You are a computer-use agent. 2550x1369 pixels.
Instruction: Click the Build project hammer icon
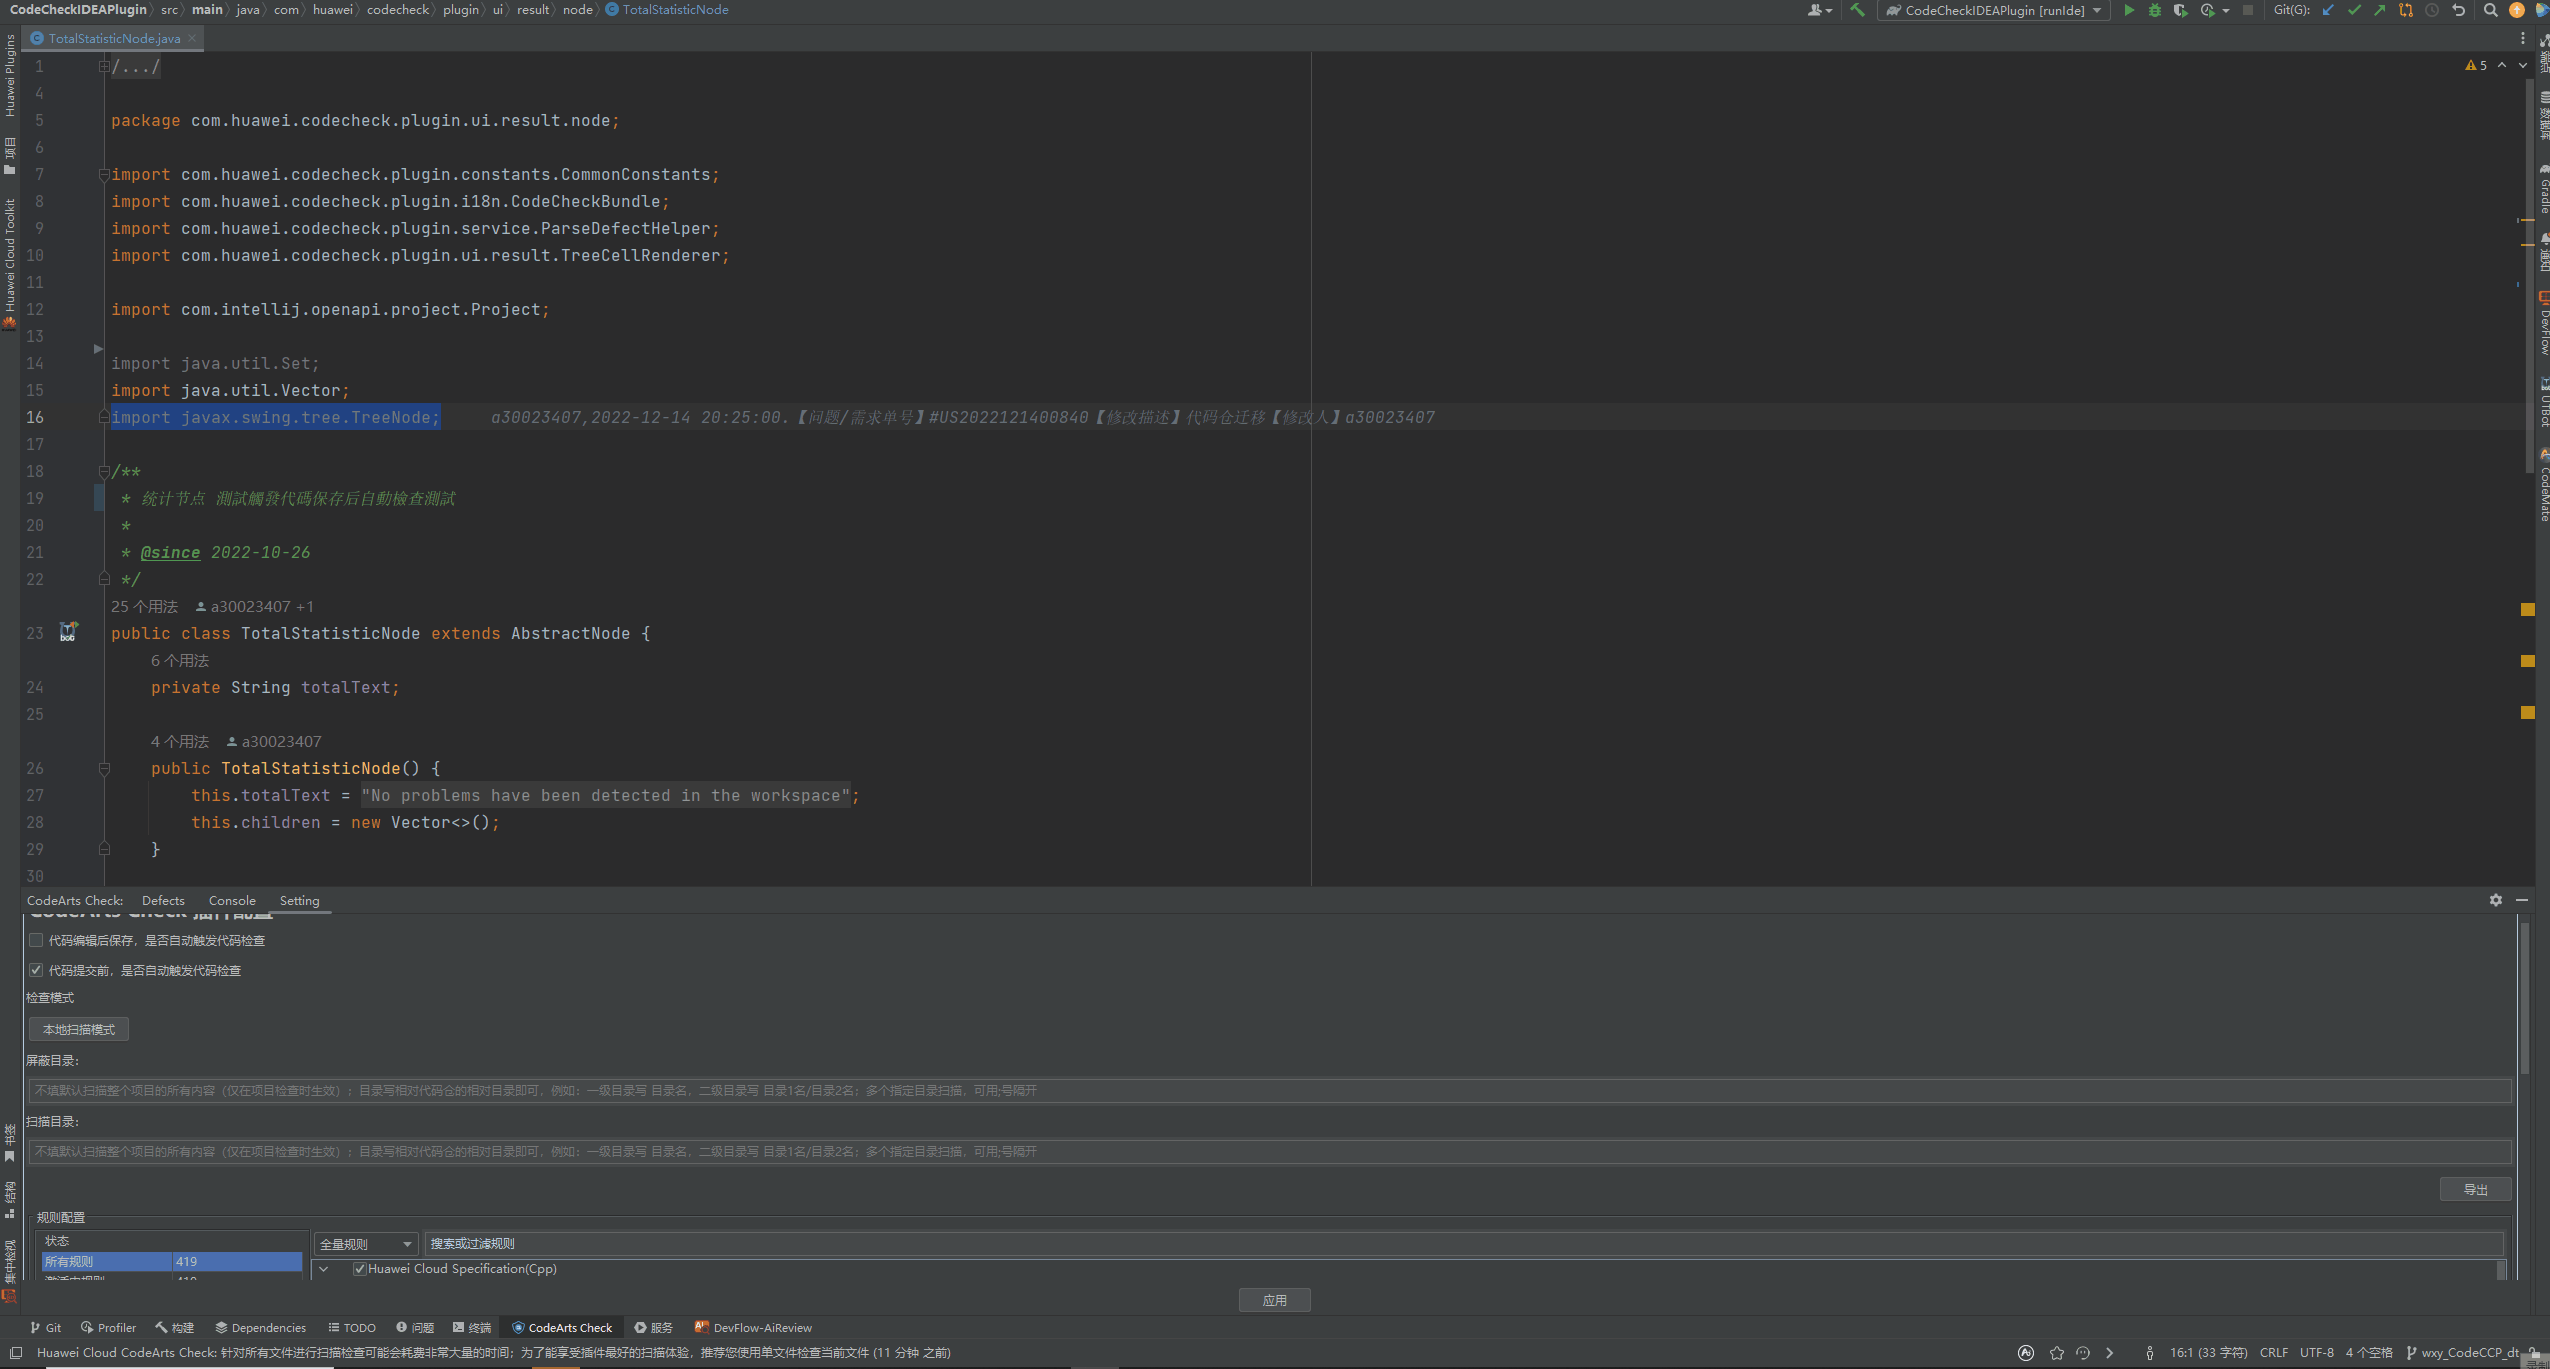point(1857,10)
